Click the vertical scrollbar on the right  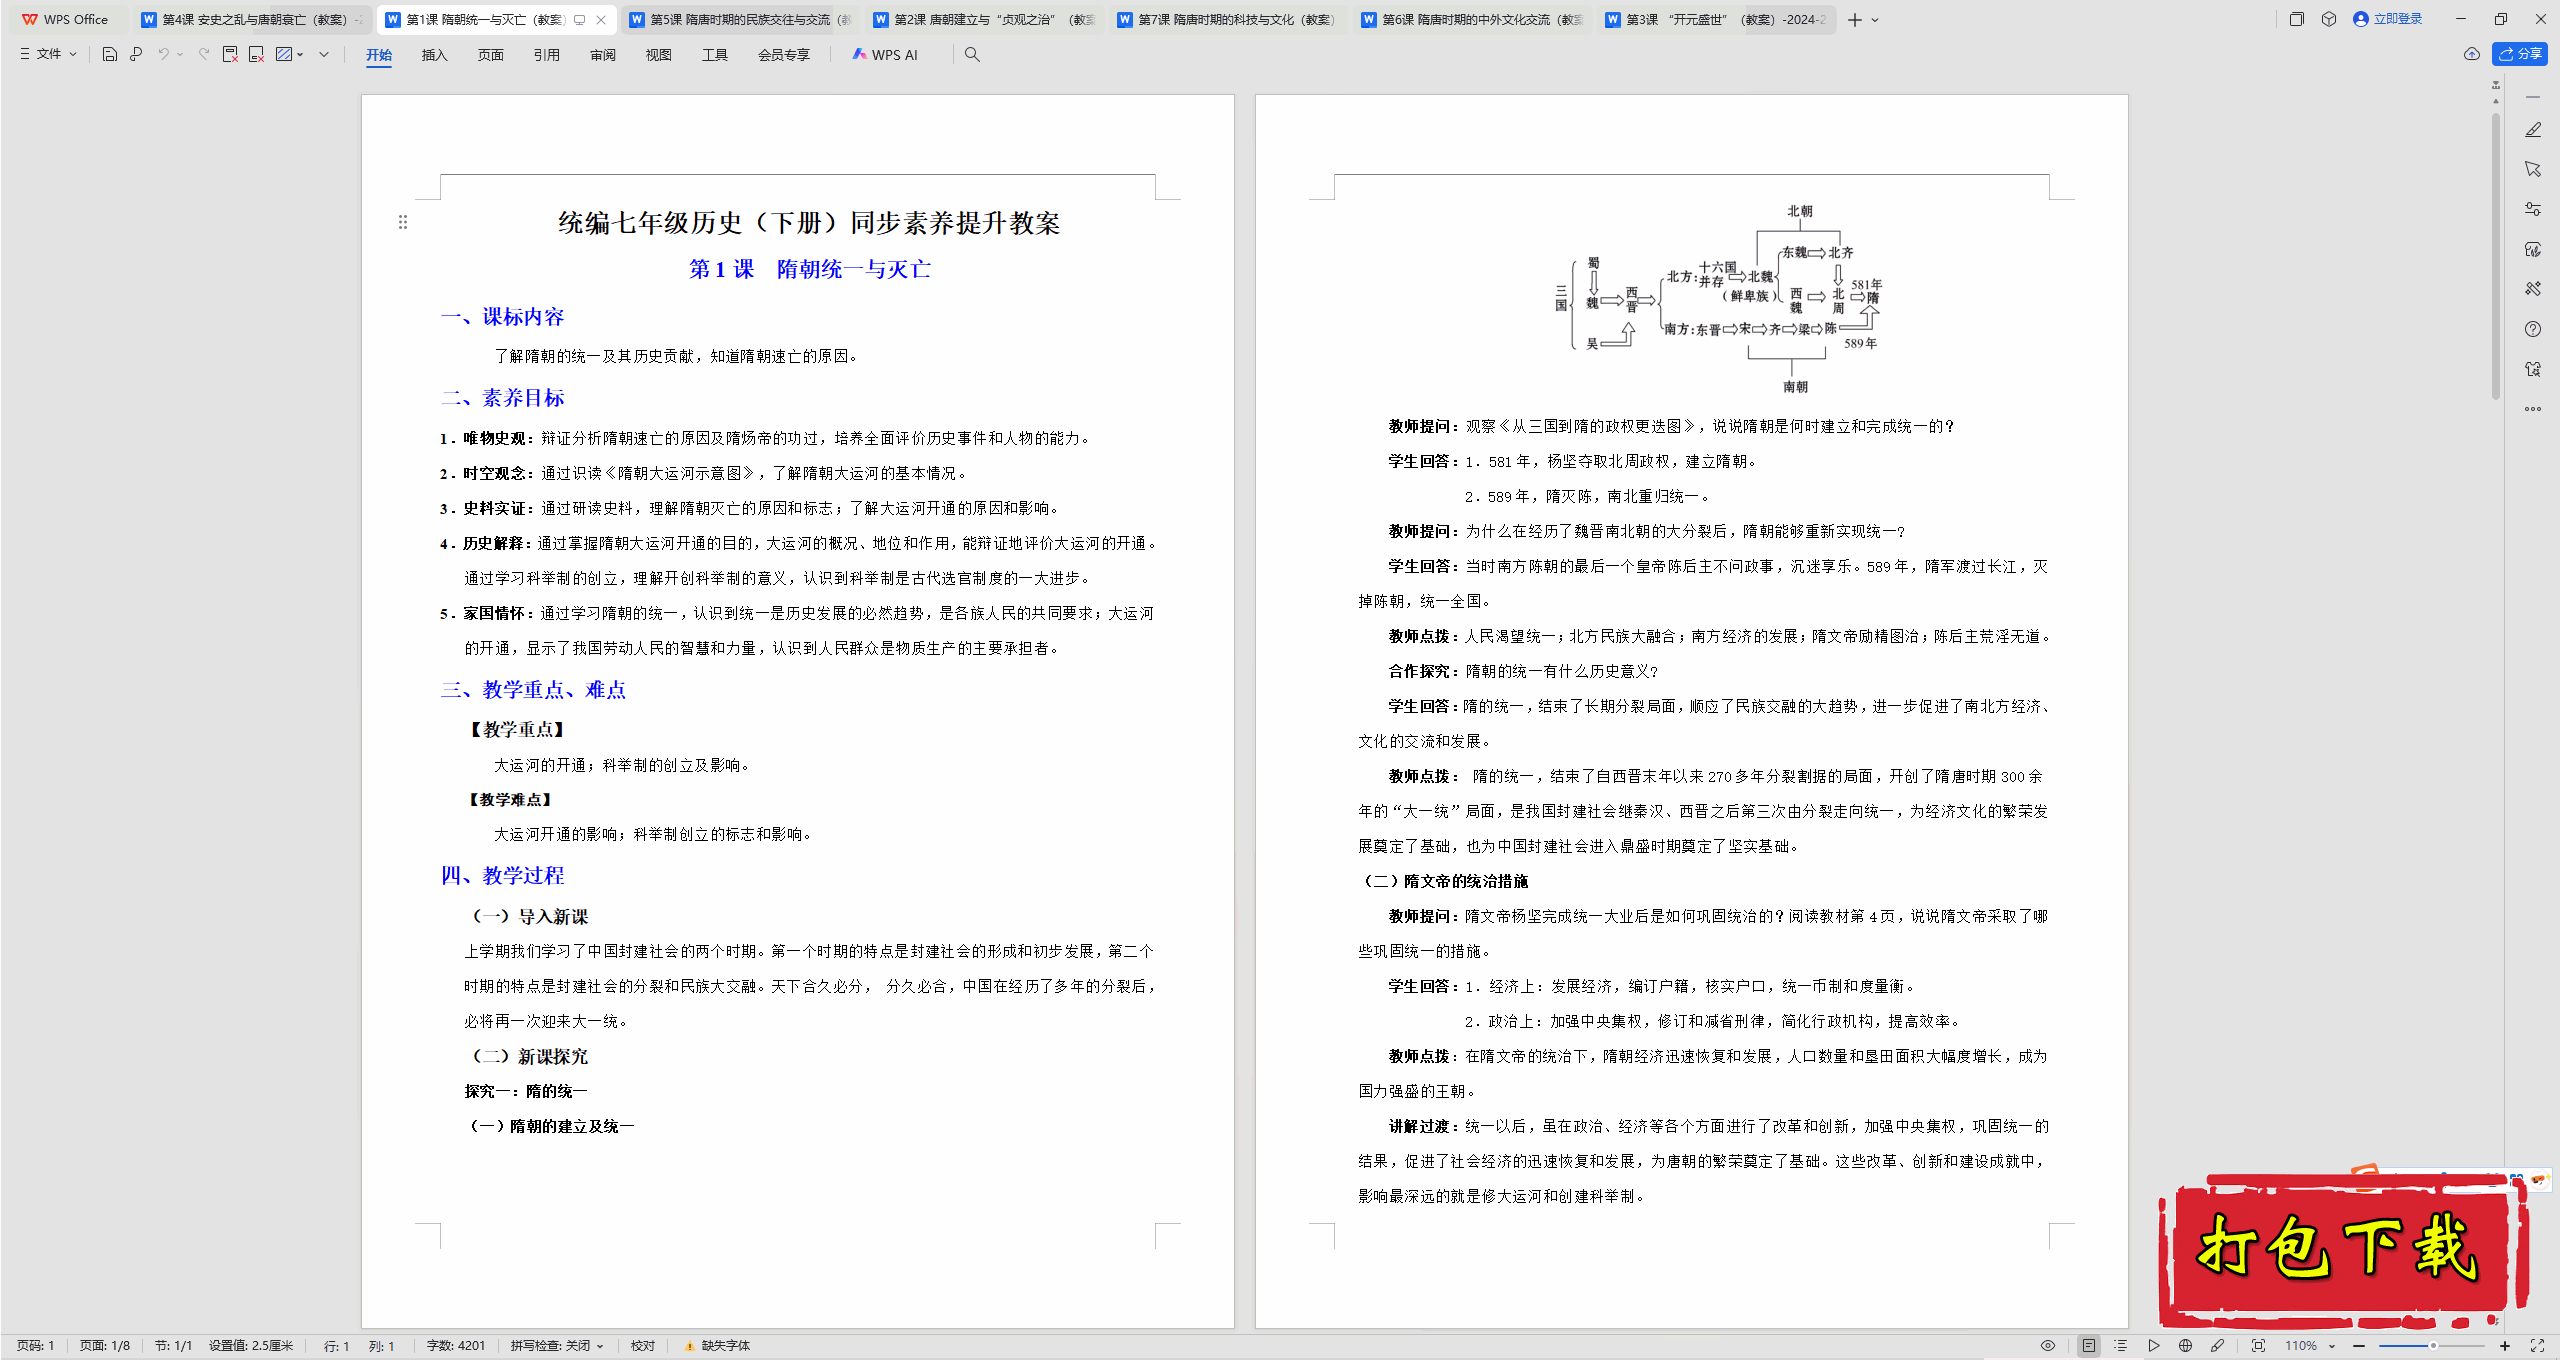(x=2496, y=255)
